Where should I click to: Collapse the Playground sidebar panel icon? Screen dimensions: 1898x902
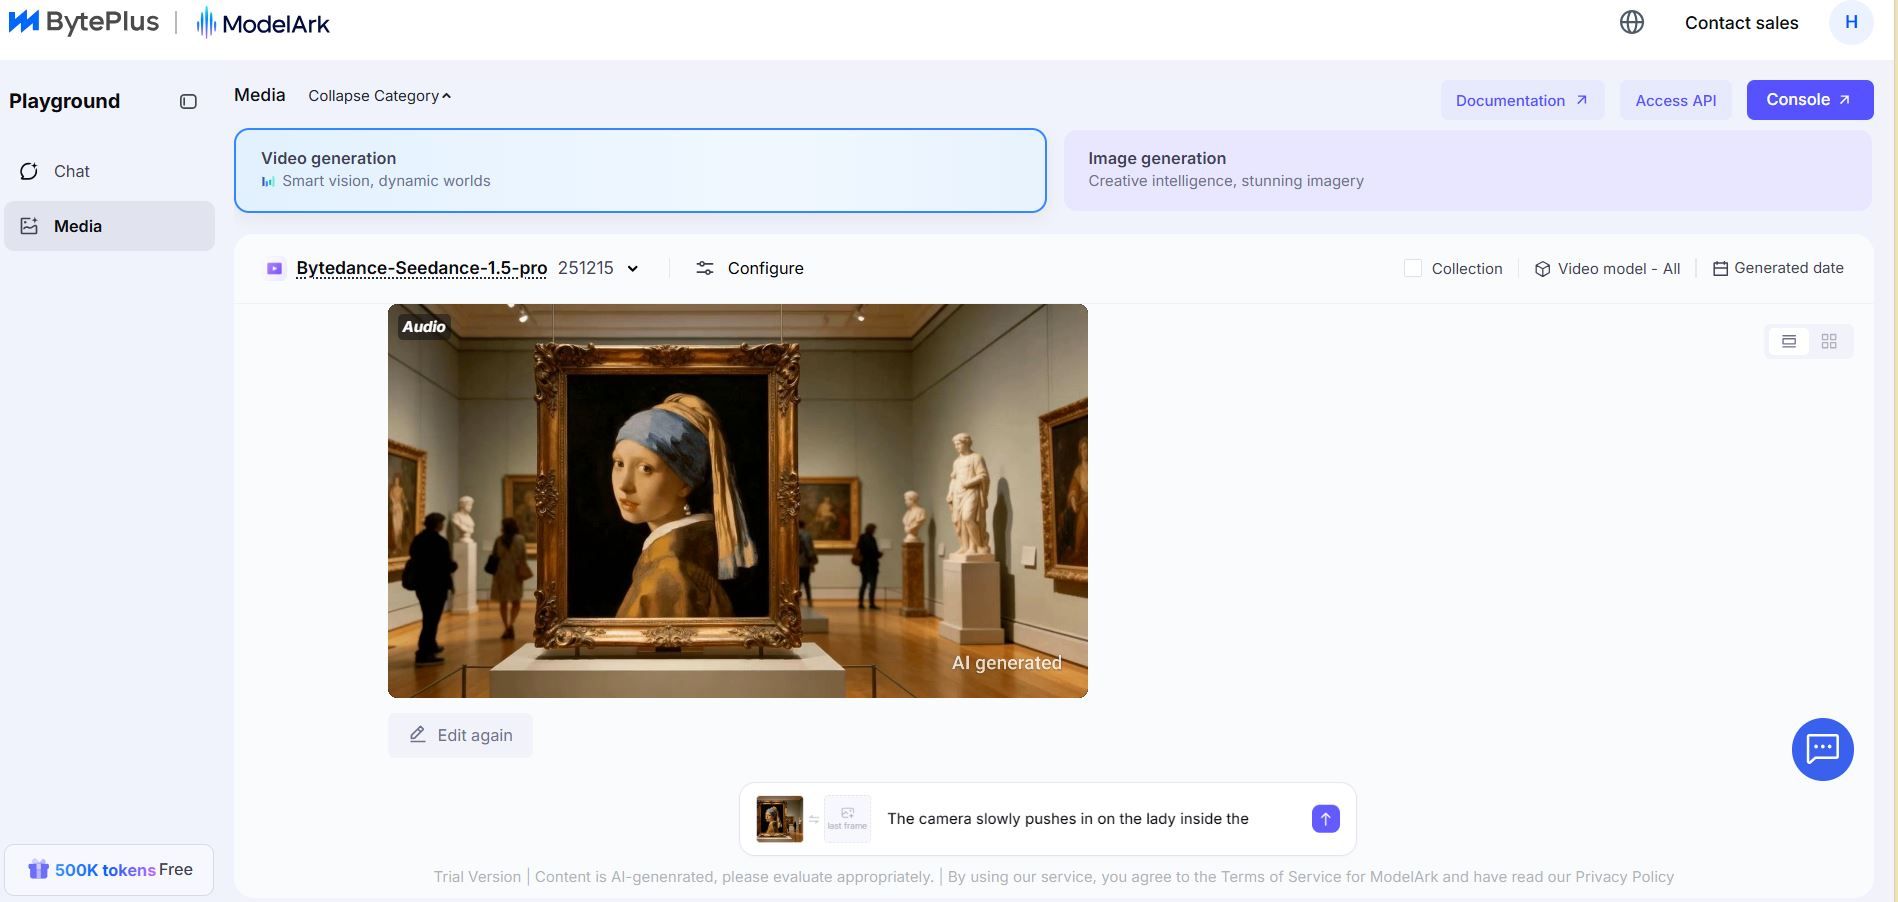[188, 101]
